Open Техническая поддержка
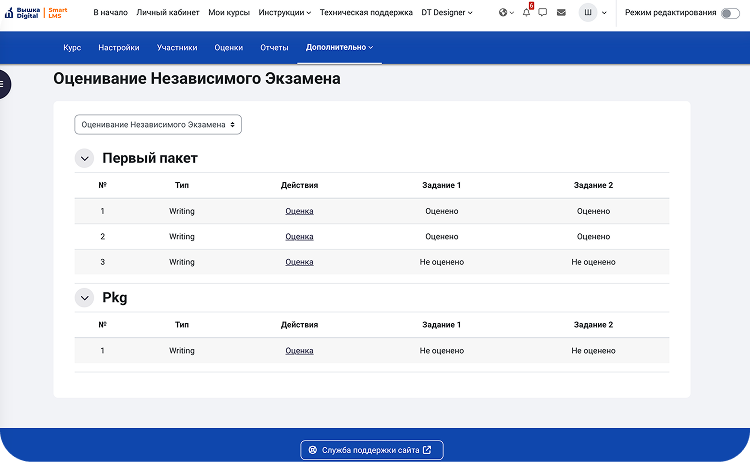The width and height of the screenshot is (750, 462). (366, 12)
